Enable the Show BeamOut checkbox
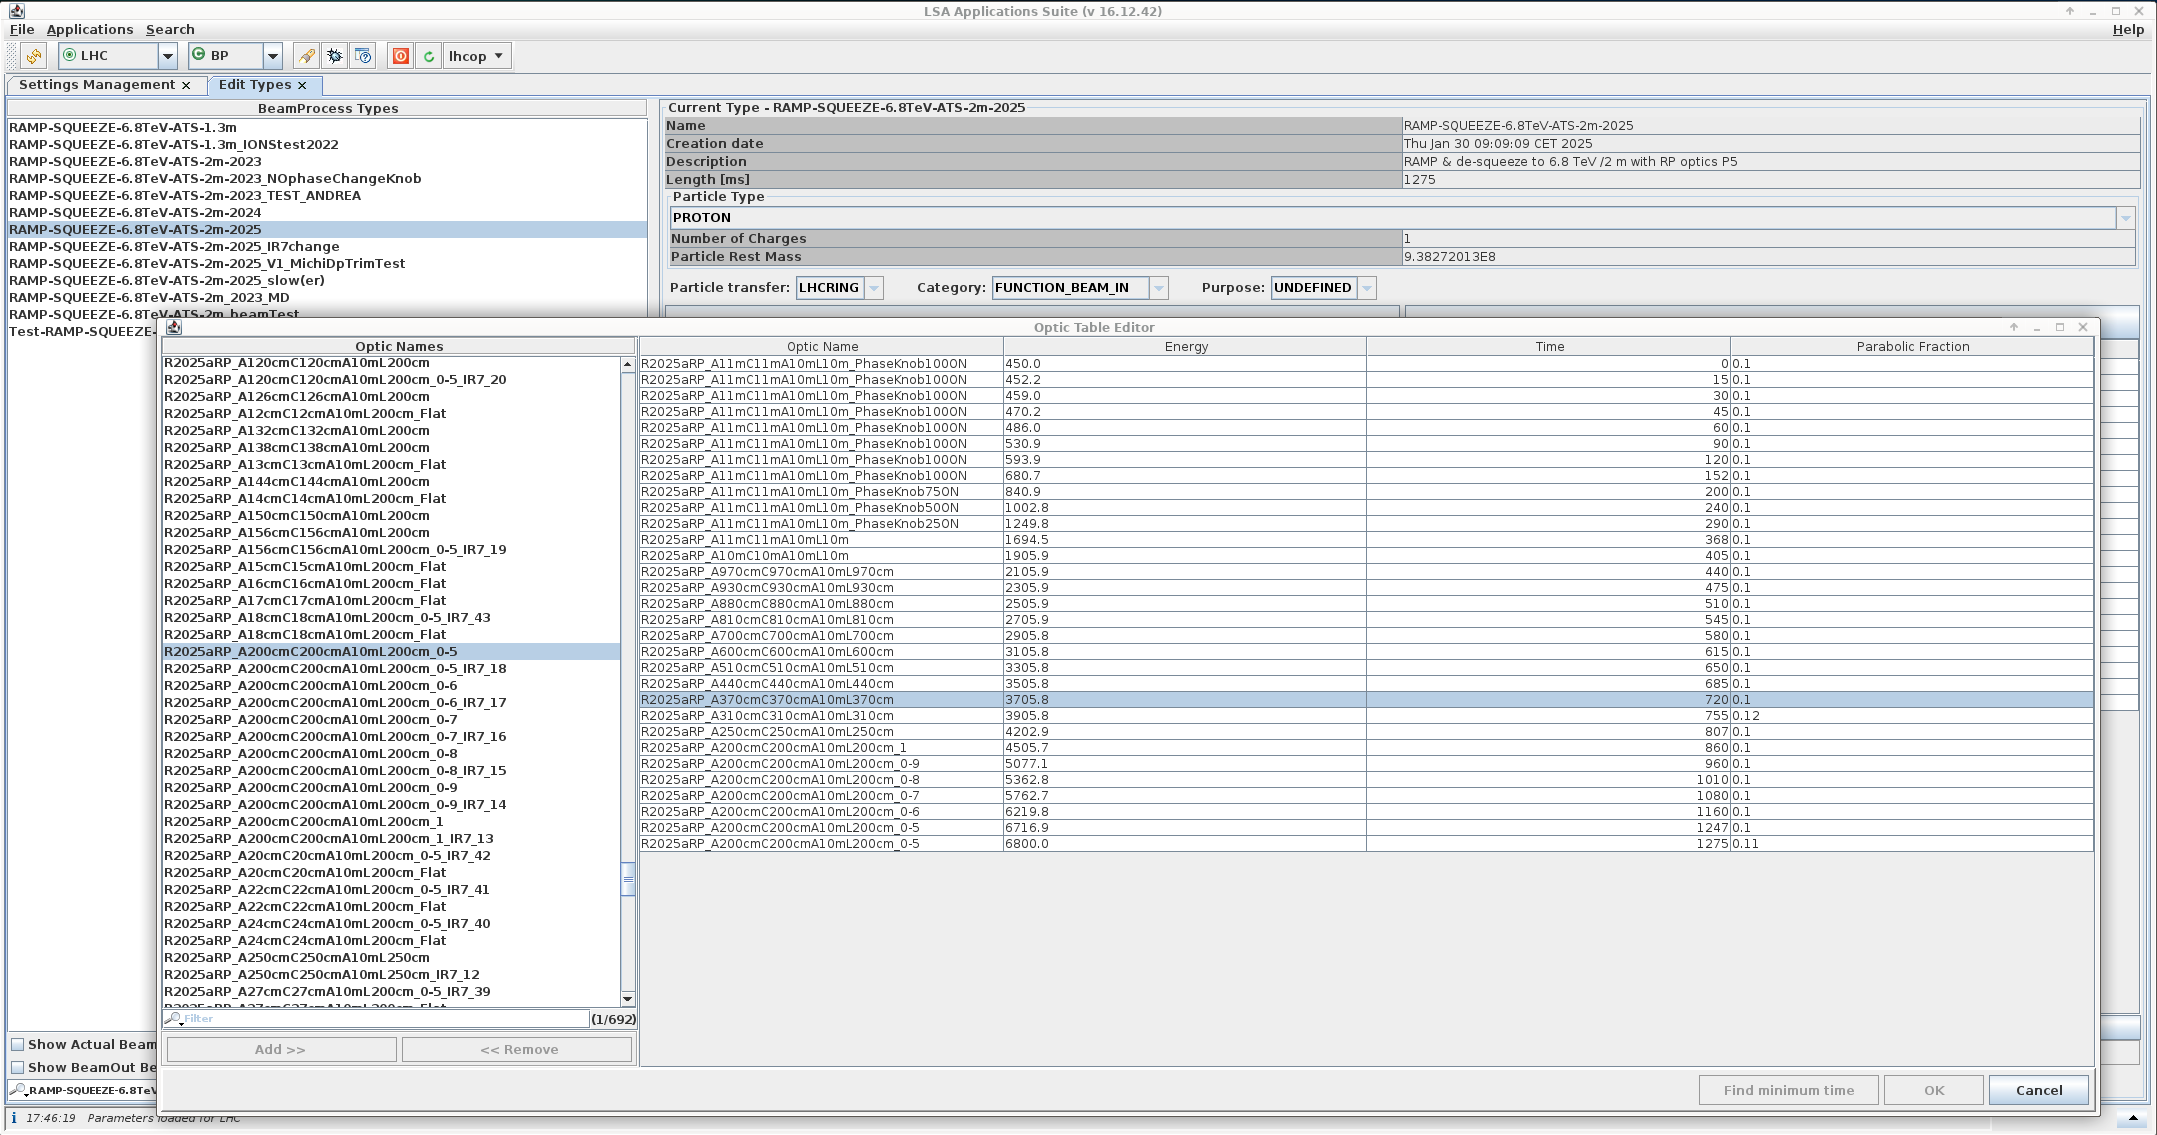This screenshot has width=2157, height=1135. pos(18,1067)
